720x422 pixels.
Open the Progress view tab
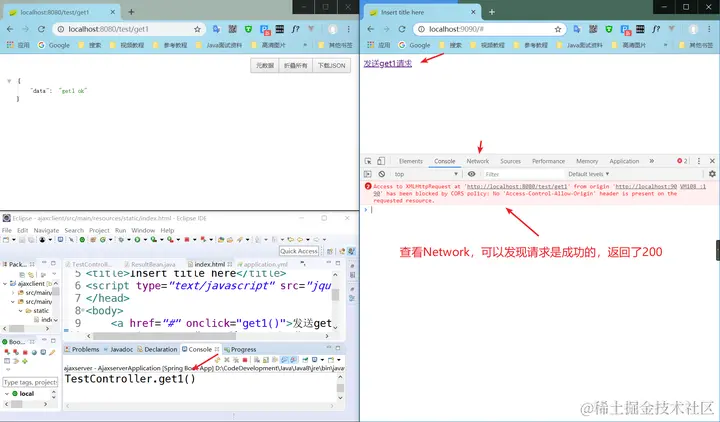240,349
